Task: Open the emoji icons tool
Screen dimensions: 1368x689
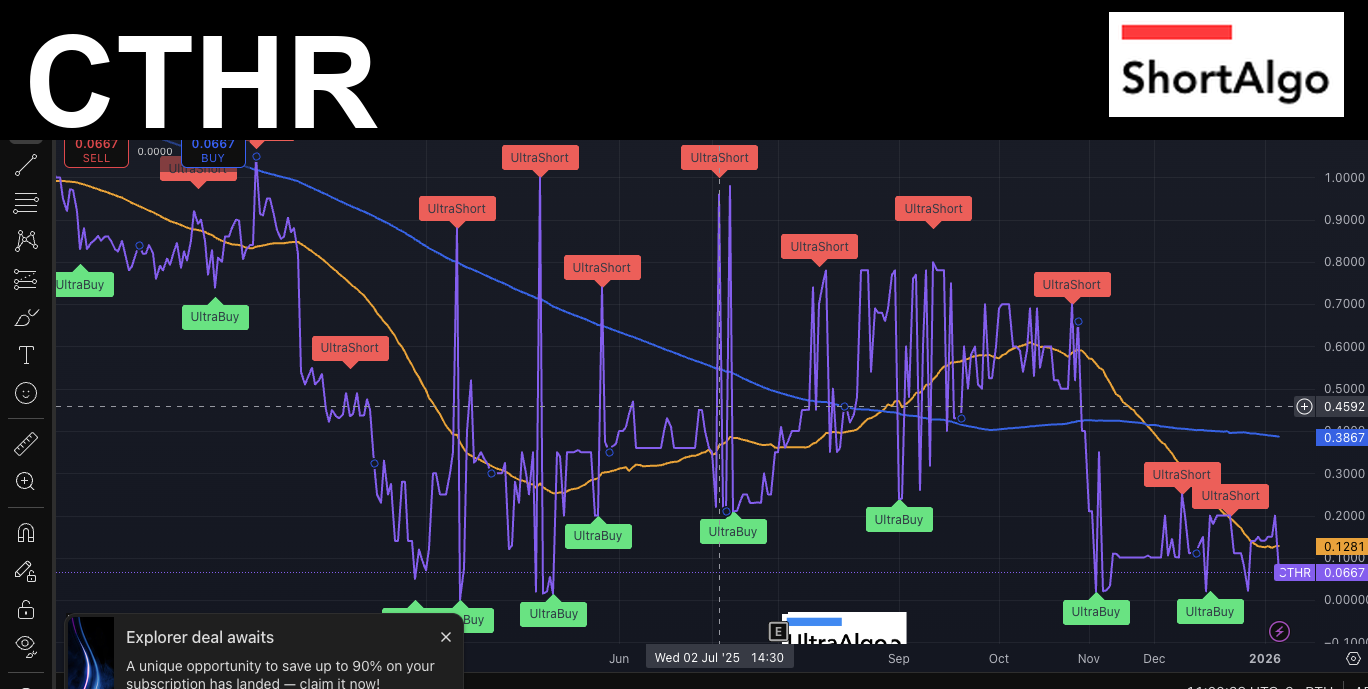Action: tap(26, 393)
